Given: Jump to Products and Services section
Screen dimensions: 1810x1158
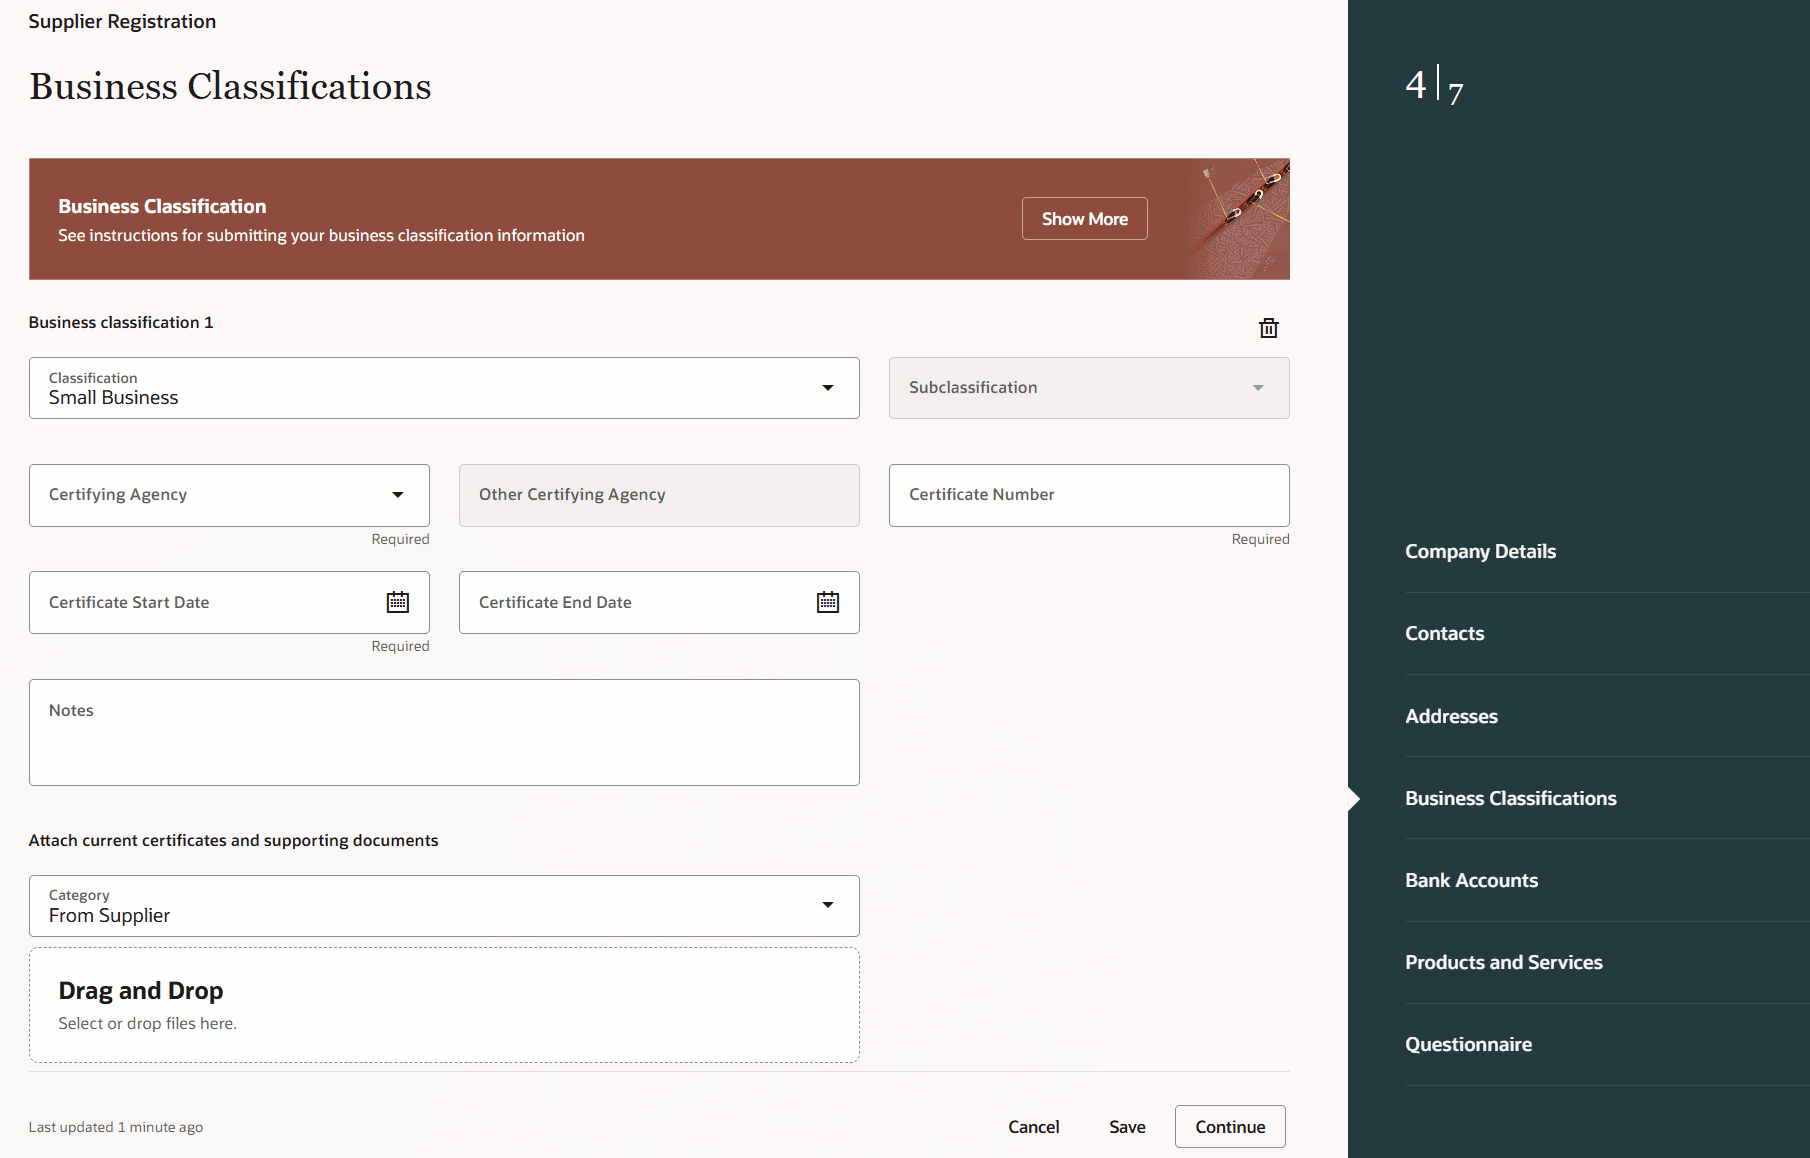Looking at the screenshot, I should pyautogui.click(x=1504, y=962).
